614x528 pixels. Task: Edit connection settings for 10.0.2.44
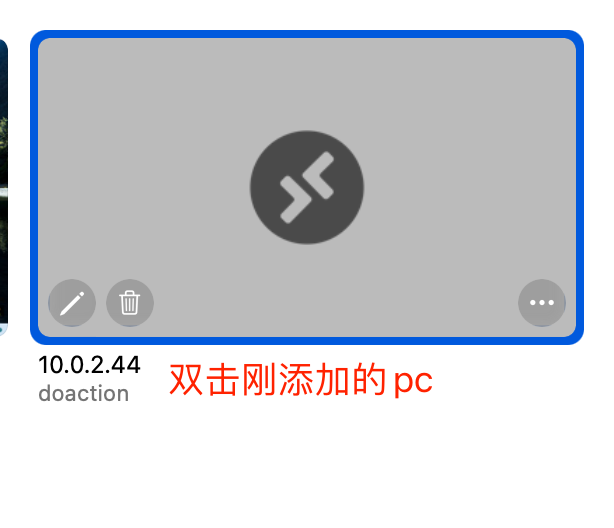[72, 302]
